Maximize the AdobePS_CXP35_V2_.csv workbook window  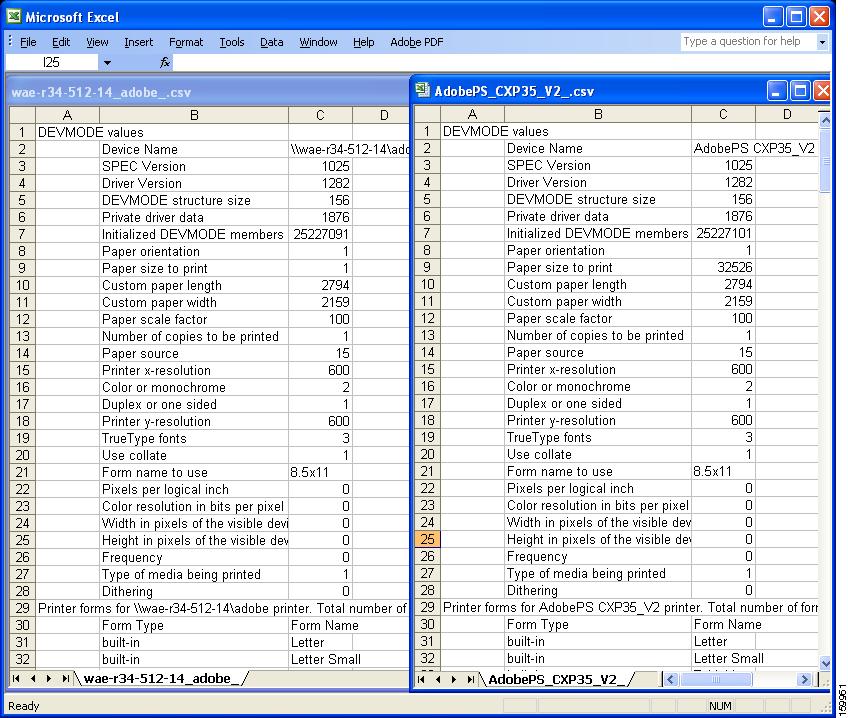[x=800, y=91]
